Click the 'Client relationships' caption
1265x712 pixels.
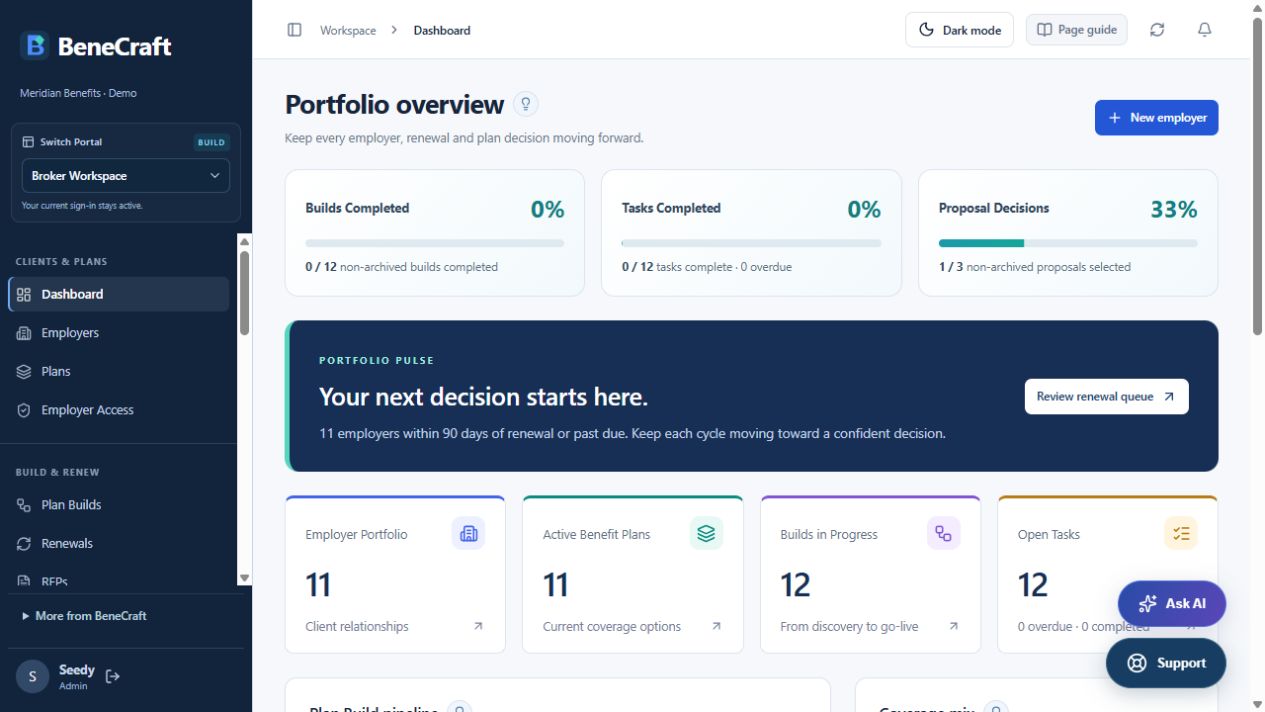point(357,626)
